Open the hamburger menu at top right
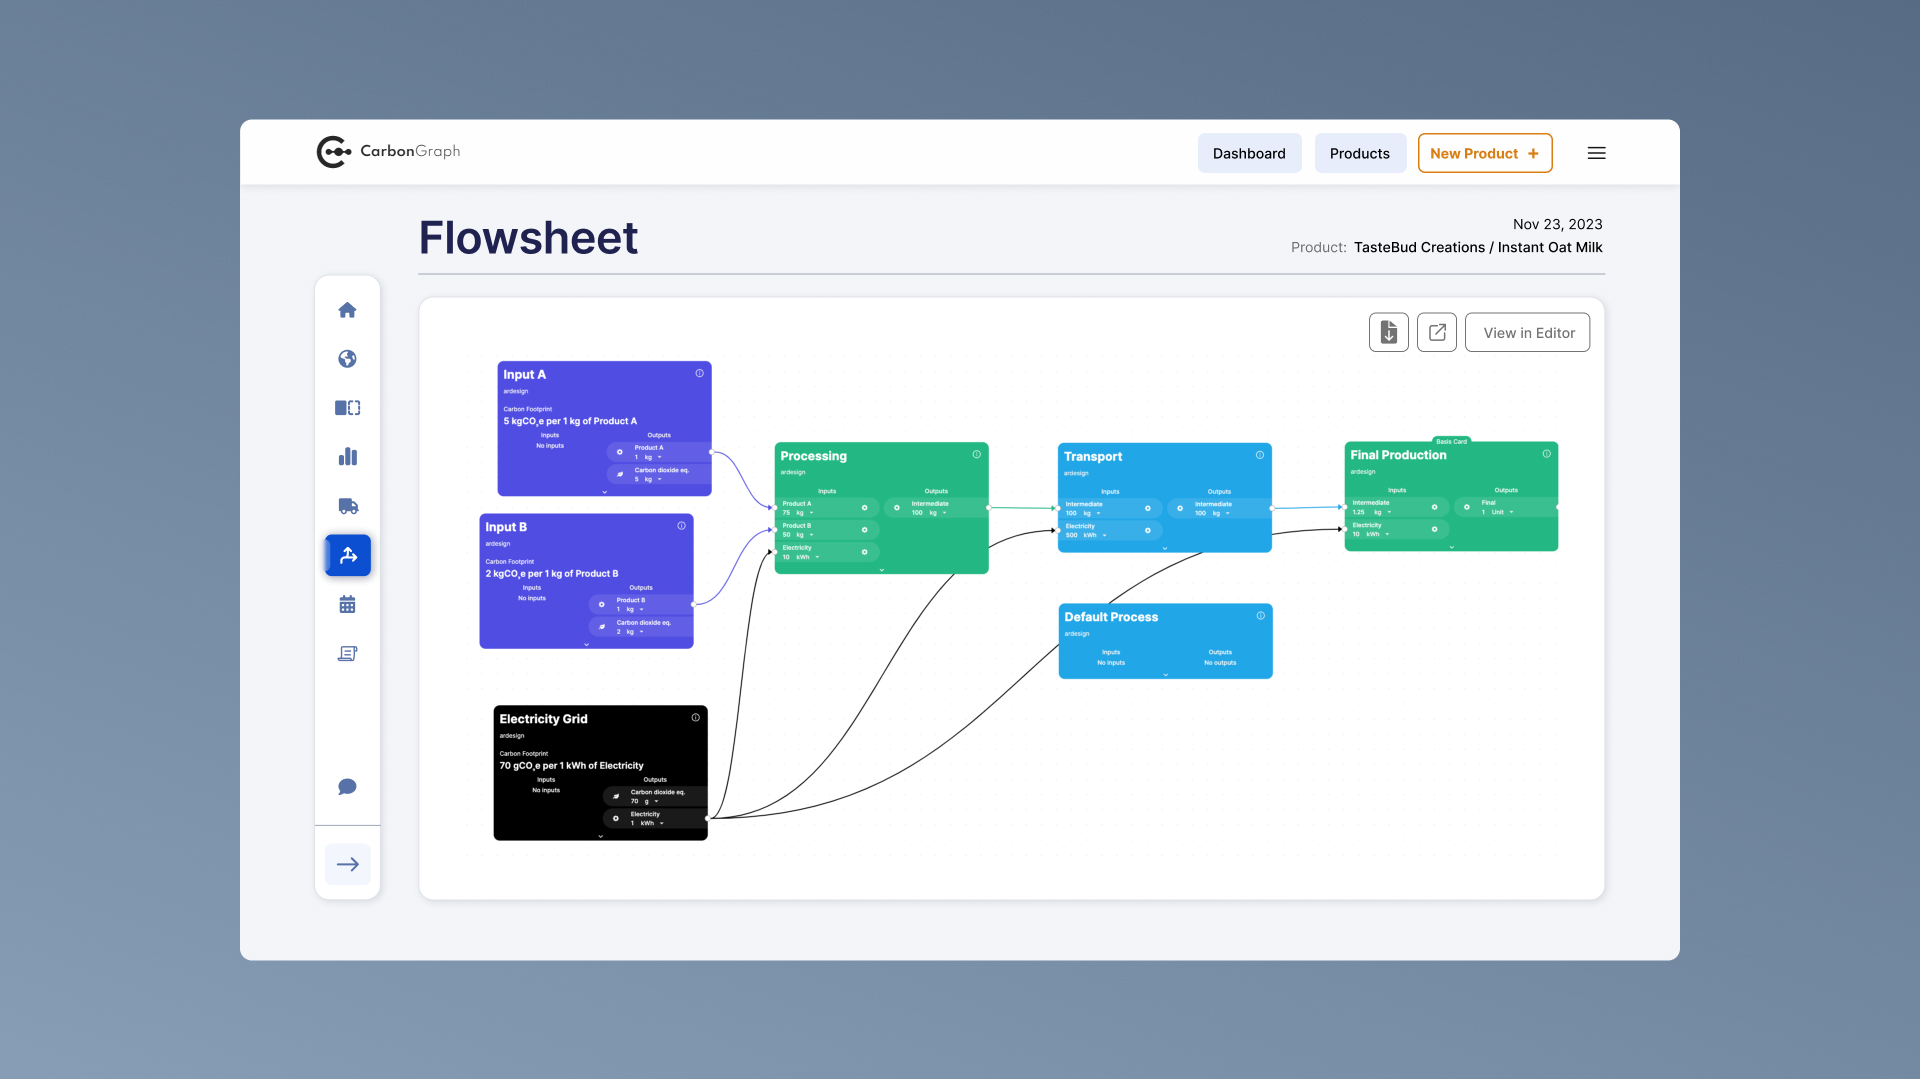1920x1079 pixels. click(x=1597, y=152)
